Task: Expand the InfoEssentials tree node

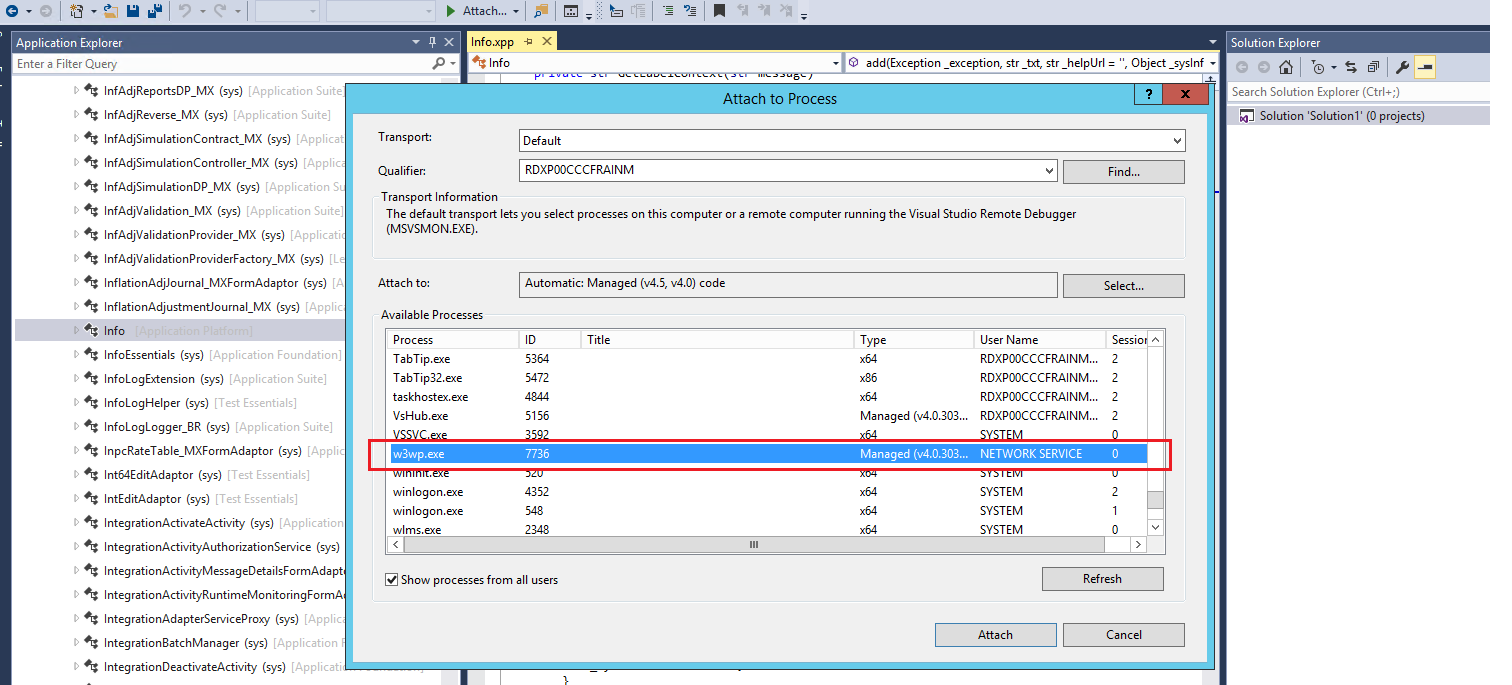Action: [76, 355]
